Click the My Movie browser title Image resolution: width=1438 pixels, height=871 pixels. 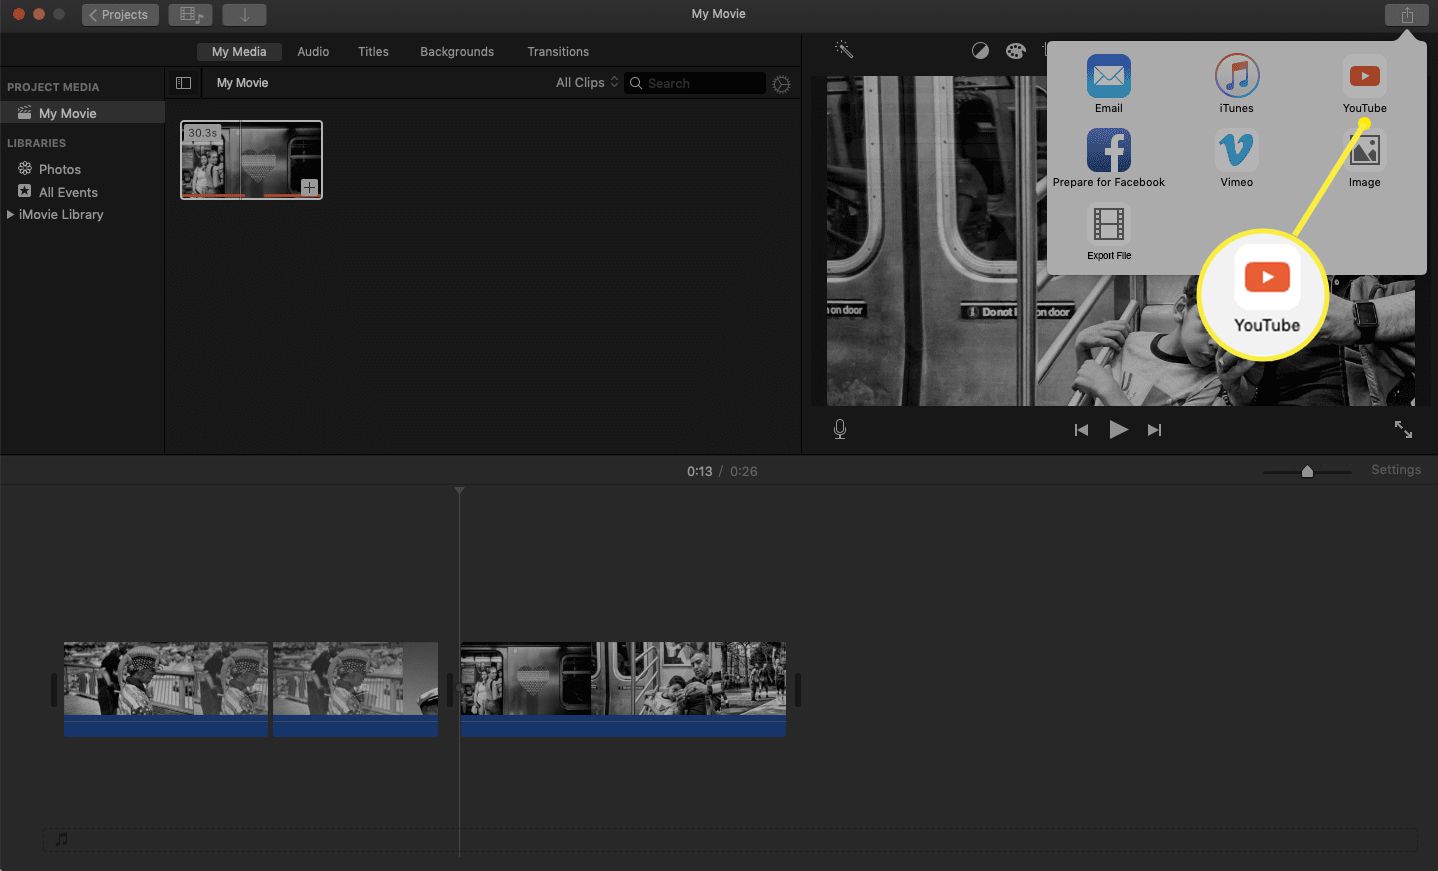pyautogui.click(x=242, y=83)
